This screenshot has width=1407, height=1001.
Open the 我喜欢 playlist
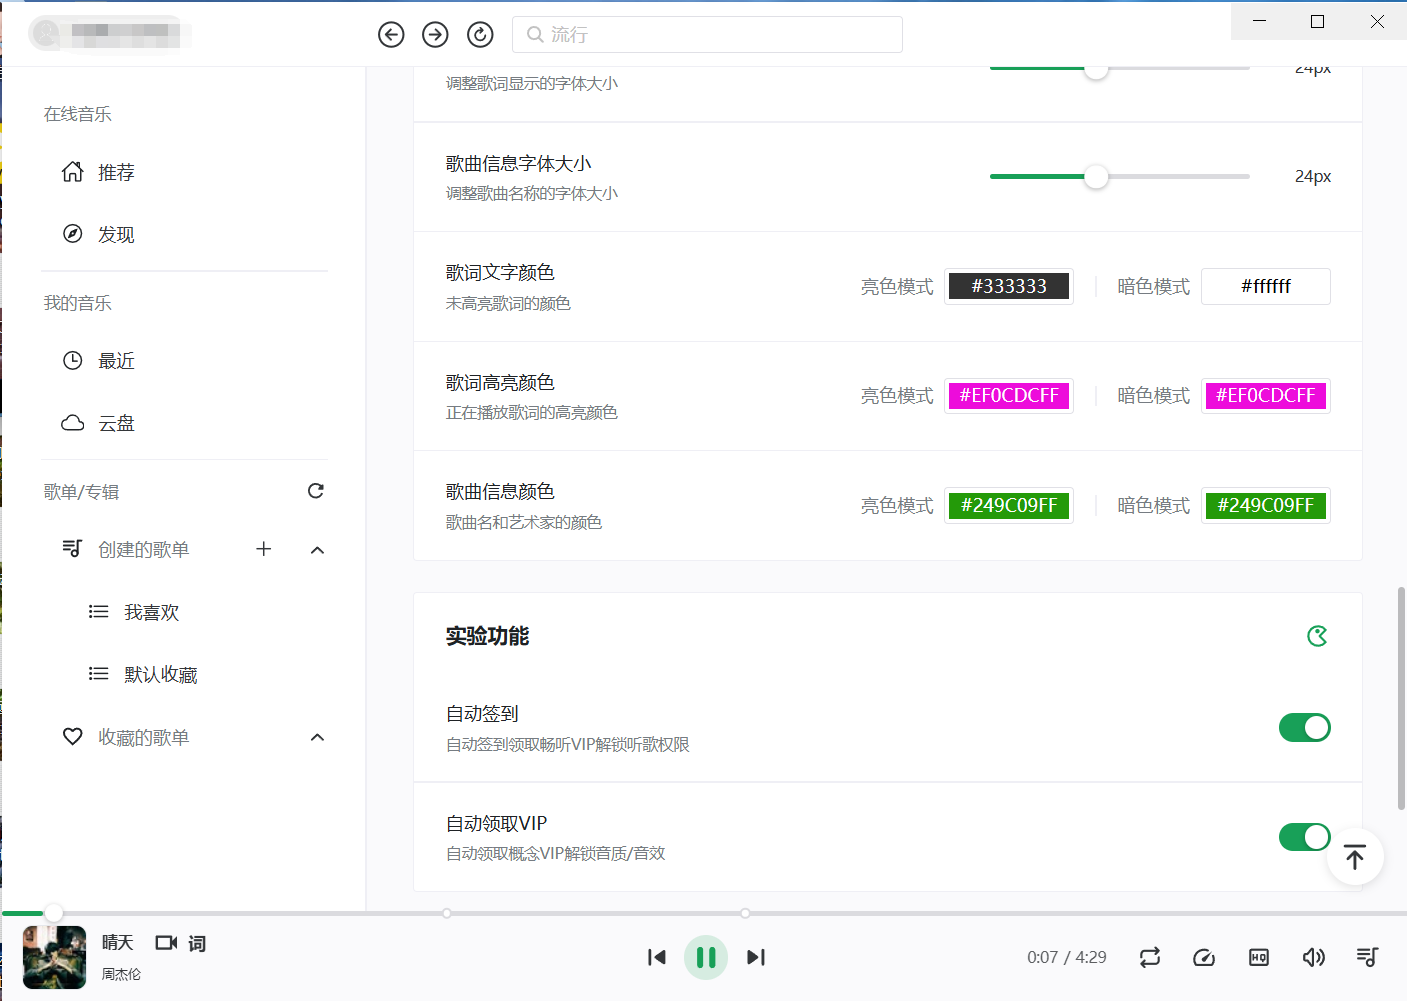(150, 613)
